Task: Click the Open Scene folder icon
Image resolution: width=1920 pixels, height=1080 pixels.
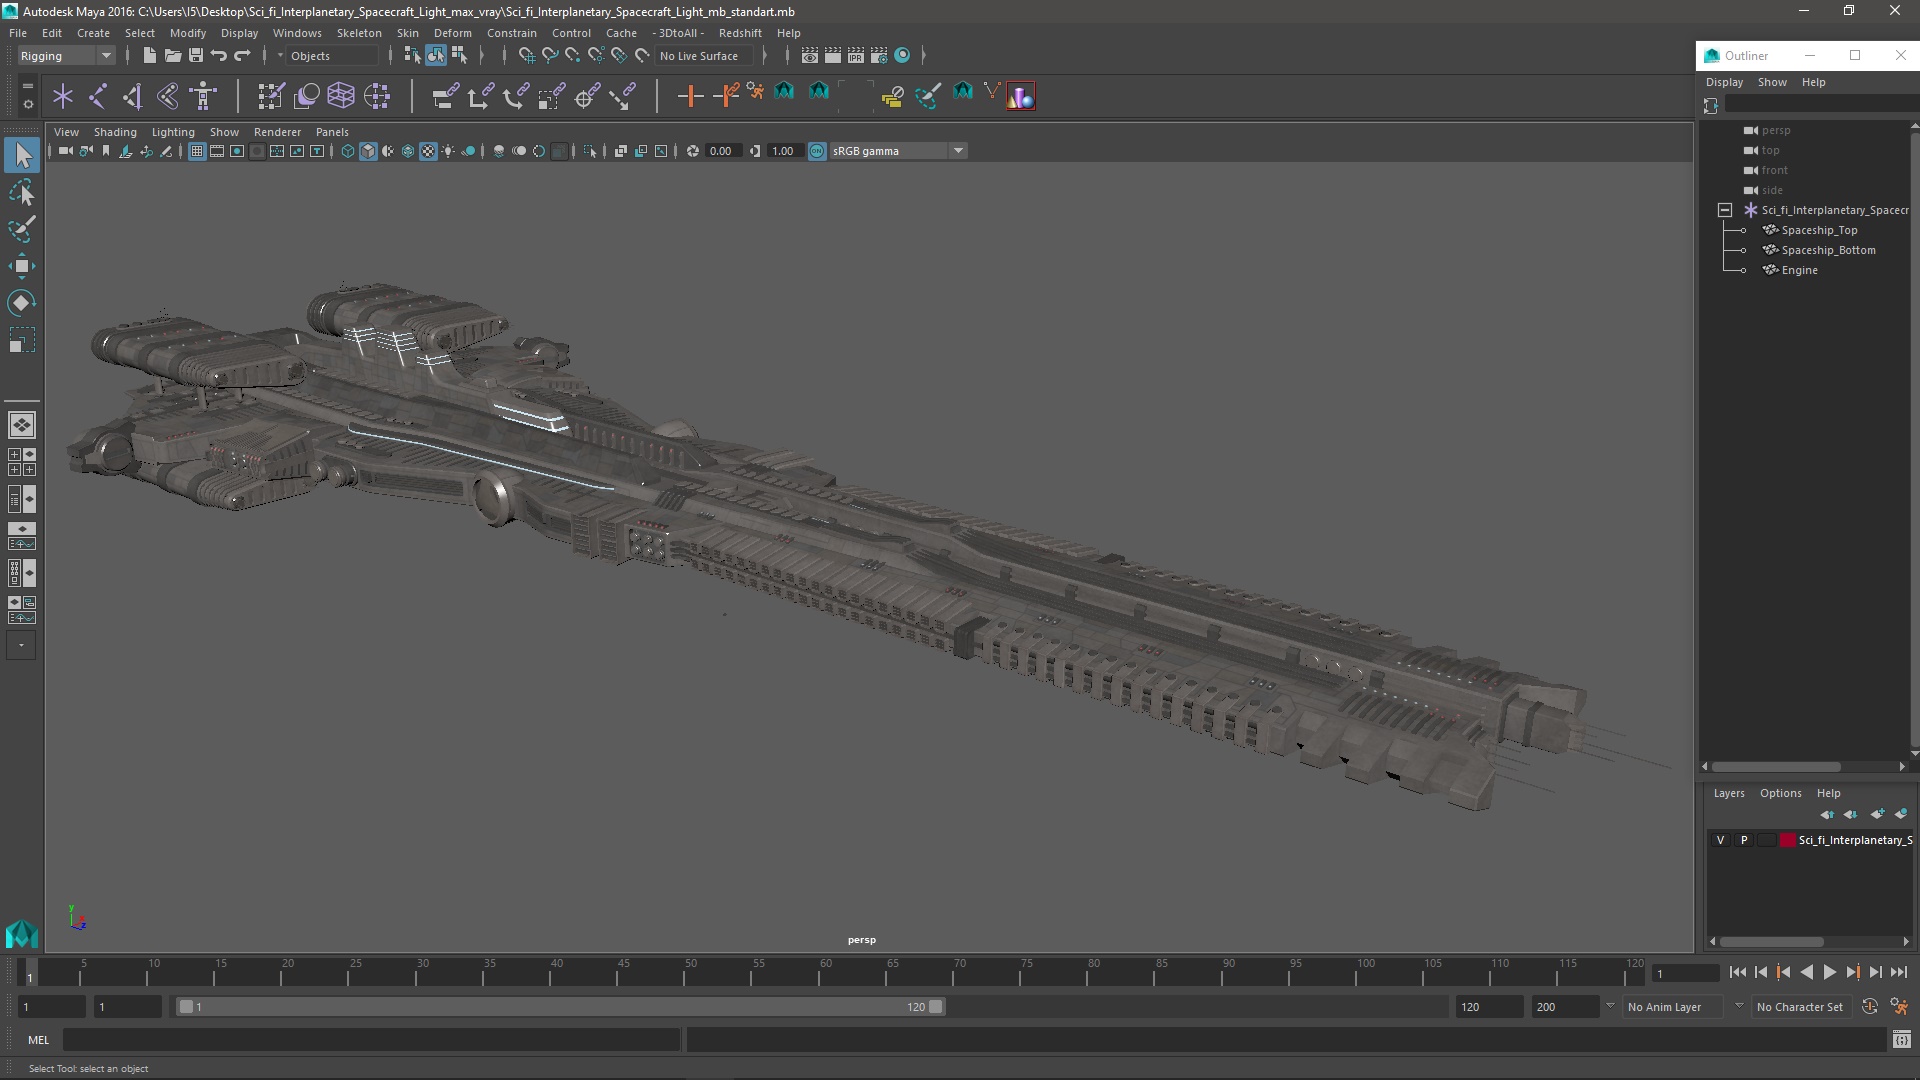Action: [x=172, y=56]
